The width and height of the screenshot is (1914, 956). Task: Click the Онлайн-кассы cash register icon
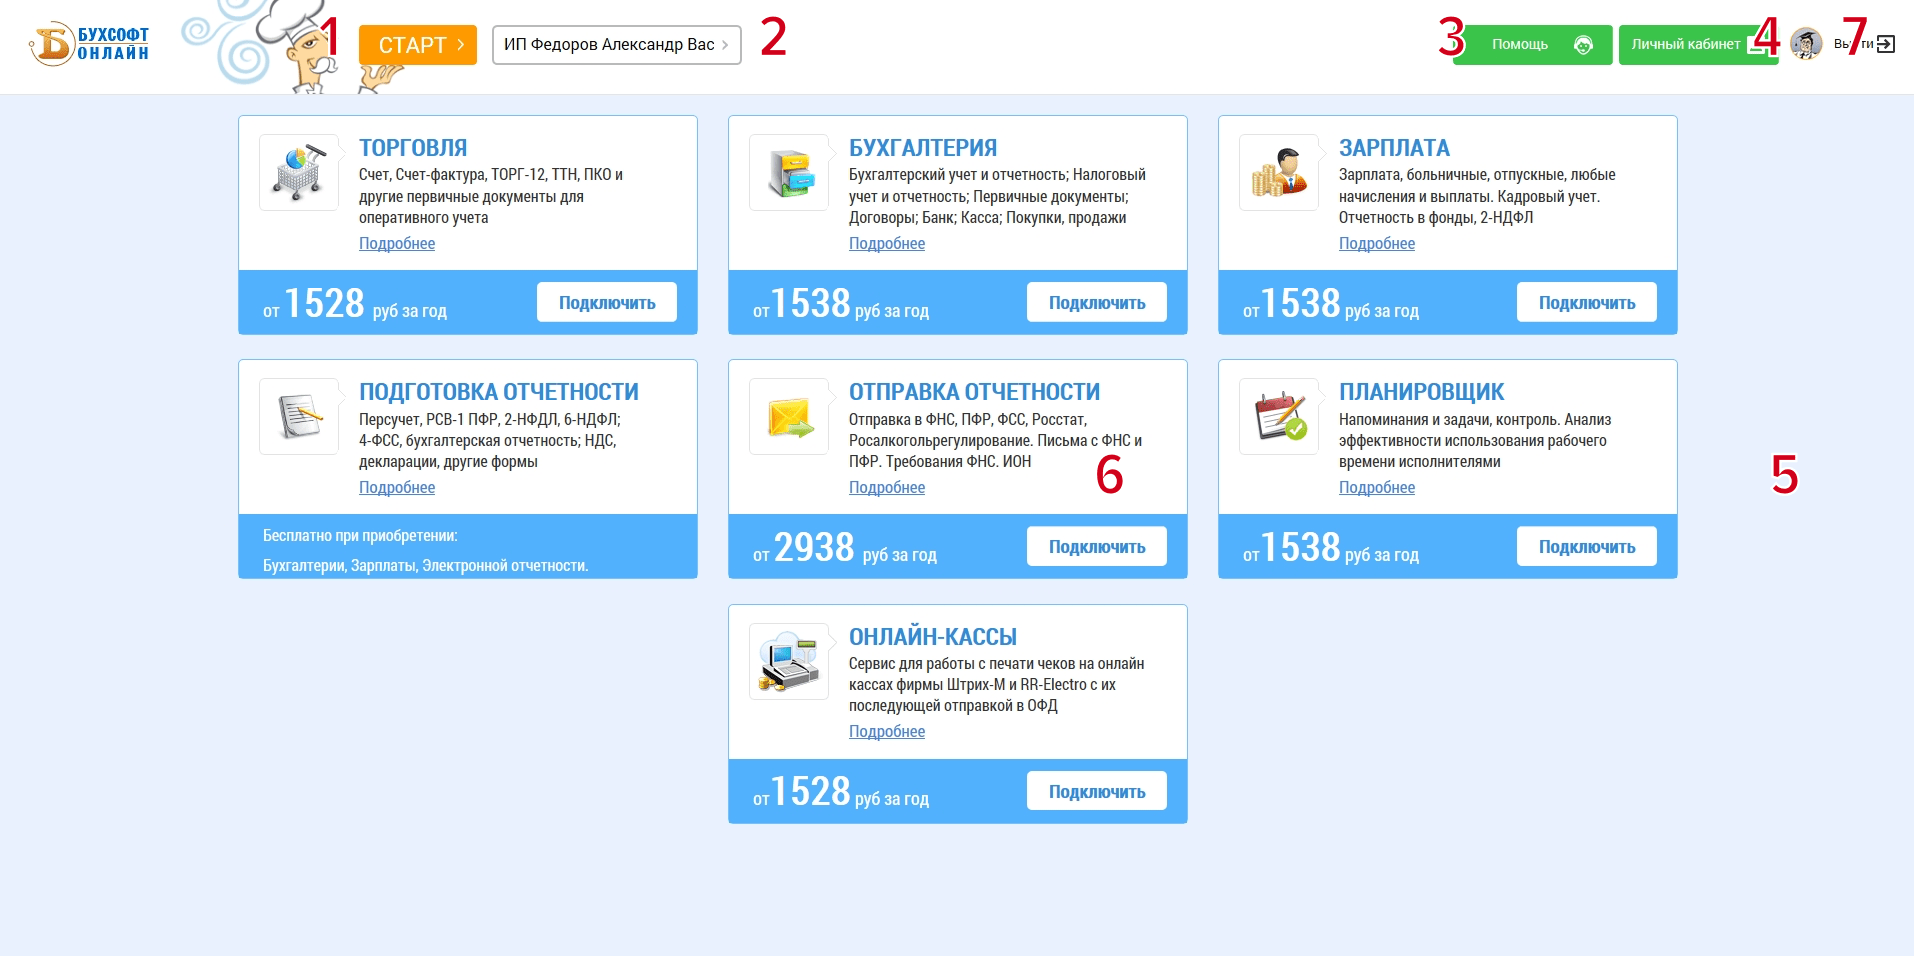[789, 661]
